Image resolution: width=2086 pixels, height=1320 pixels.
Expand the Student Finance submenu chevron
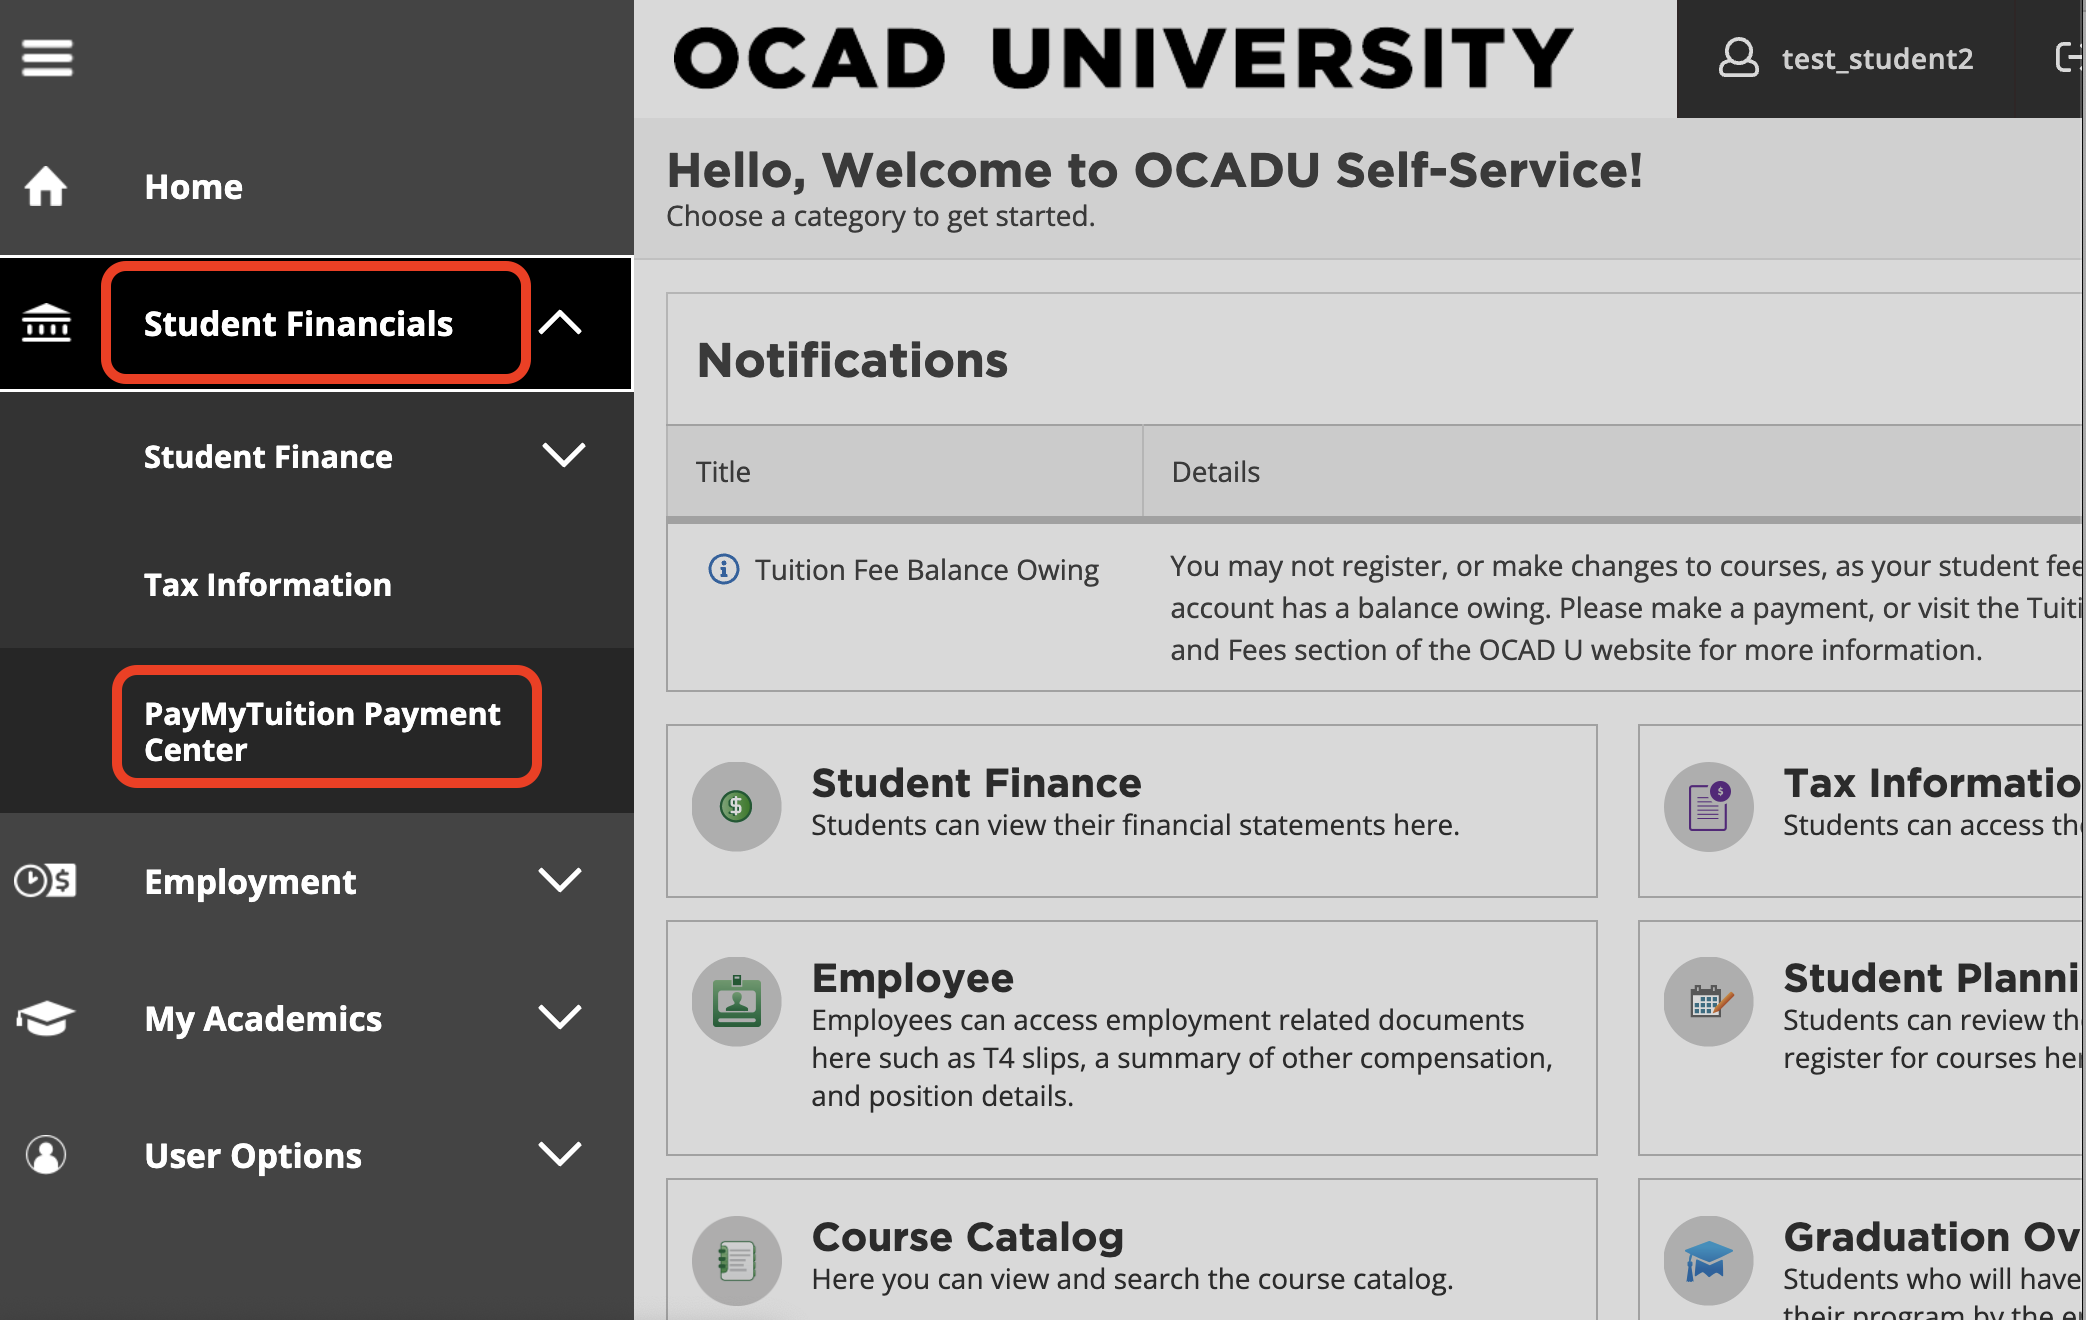pos(564,455)
